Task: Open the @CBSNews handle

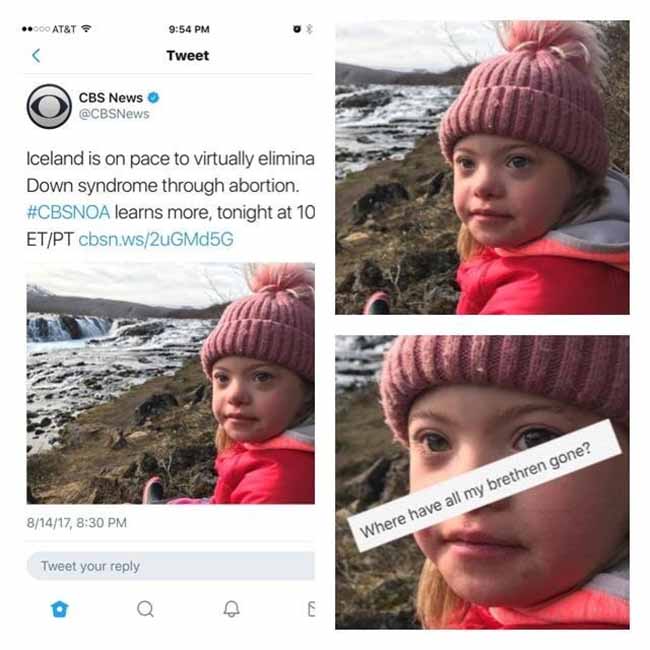Action: tap(114, 114)
